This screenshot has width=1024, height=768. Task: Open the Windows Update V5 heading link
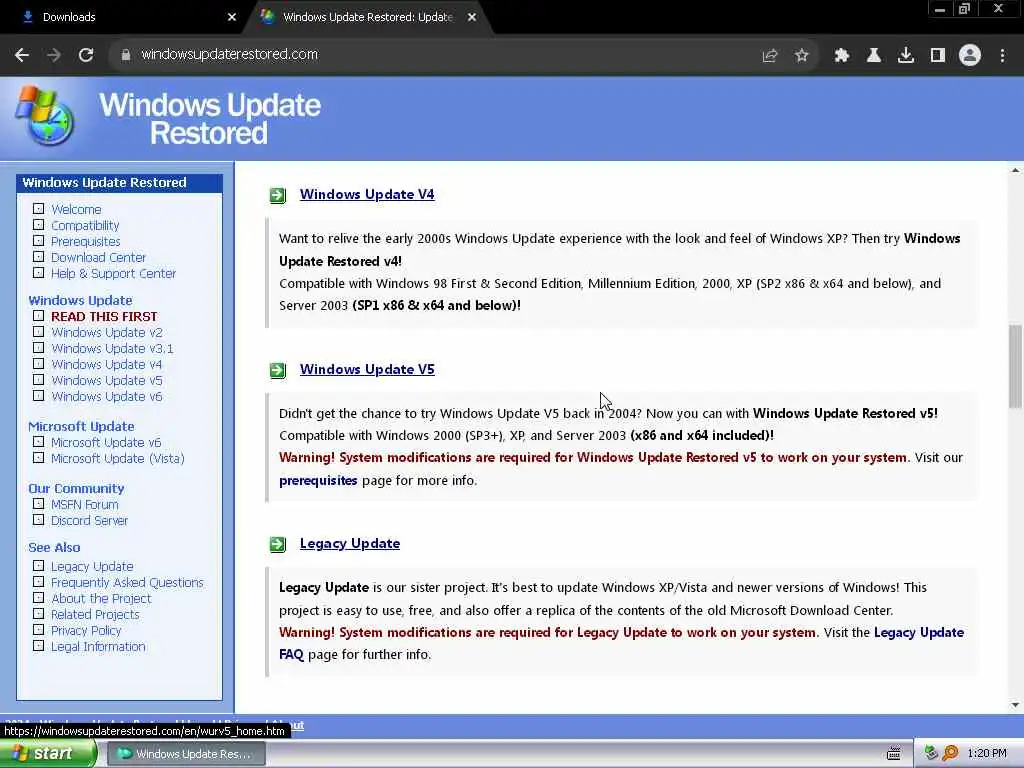click(367, 369)
